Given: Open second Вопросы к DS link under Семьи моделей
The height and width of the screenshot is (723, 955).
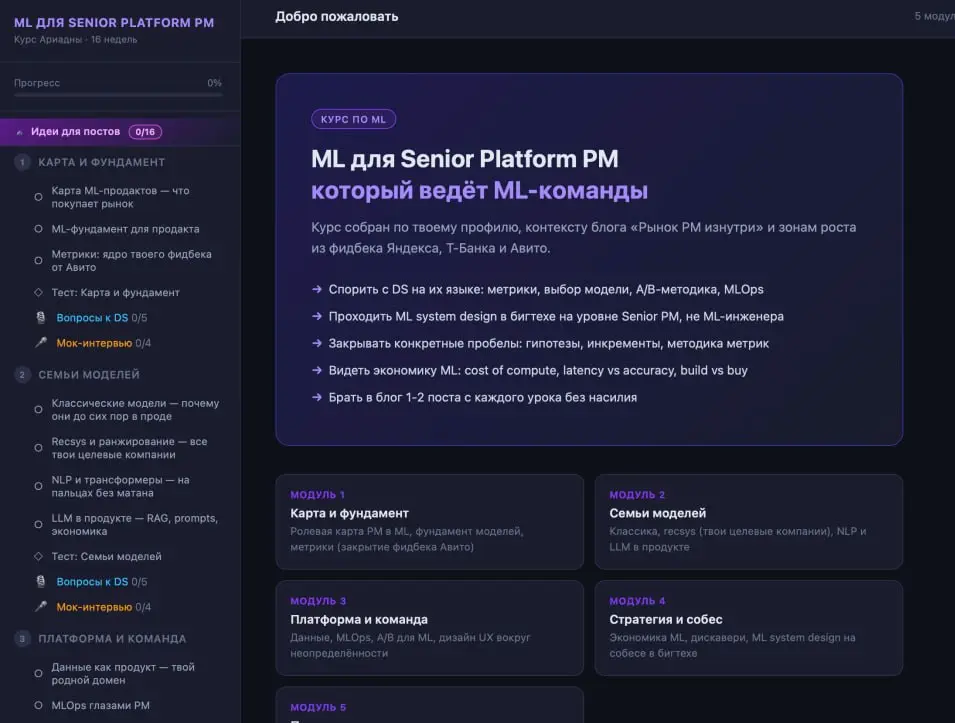Looking at the screenshot, I should click(x=102, y=582).
